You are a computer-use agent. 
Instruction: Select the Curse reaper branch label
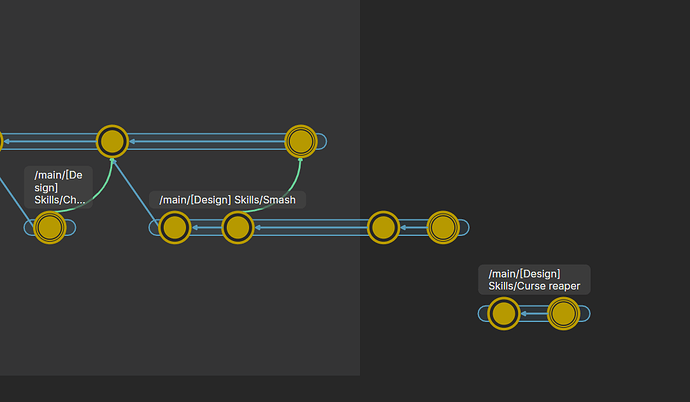point(534,280)
